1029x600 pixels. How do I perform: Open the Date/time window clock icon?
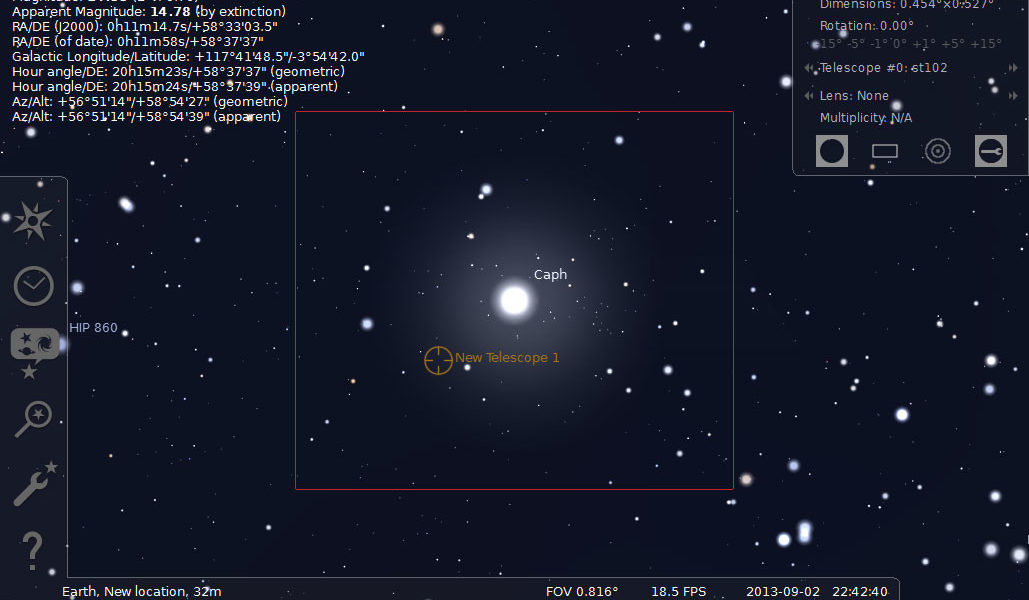(33, 286)
